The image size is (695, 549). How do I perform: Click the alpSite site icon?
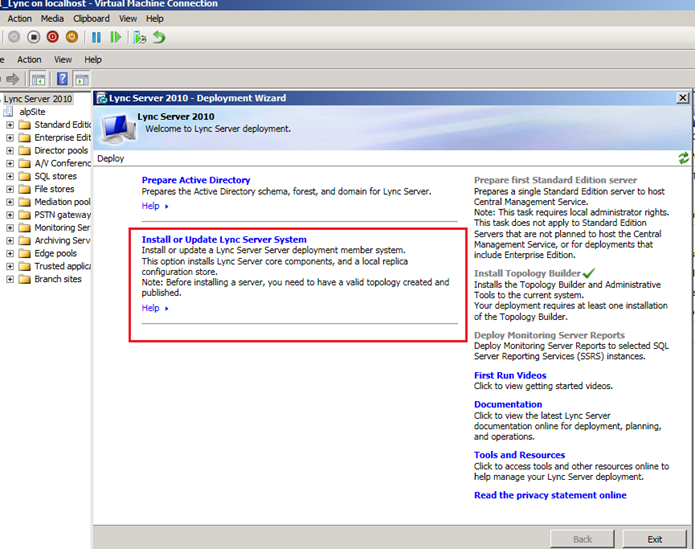8,112
